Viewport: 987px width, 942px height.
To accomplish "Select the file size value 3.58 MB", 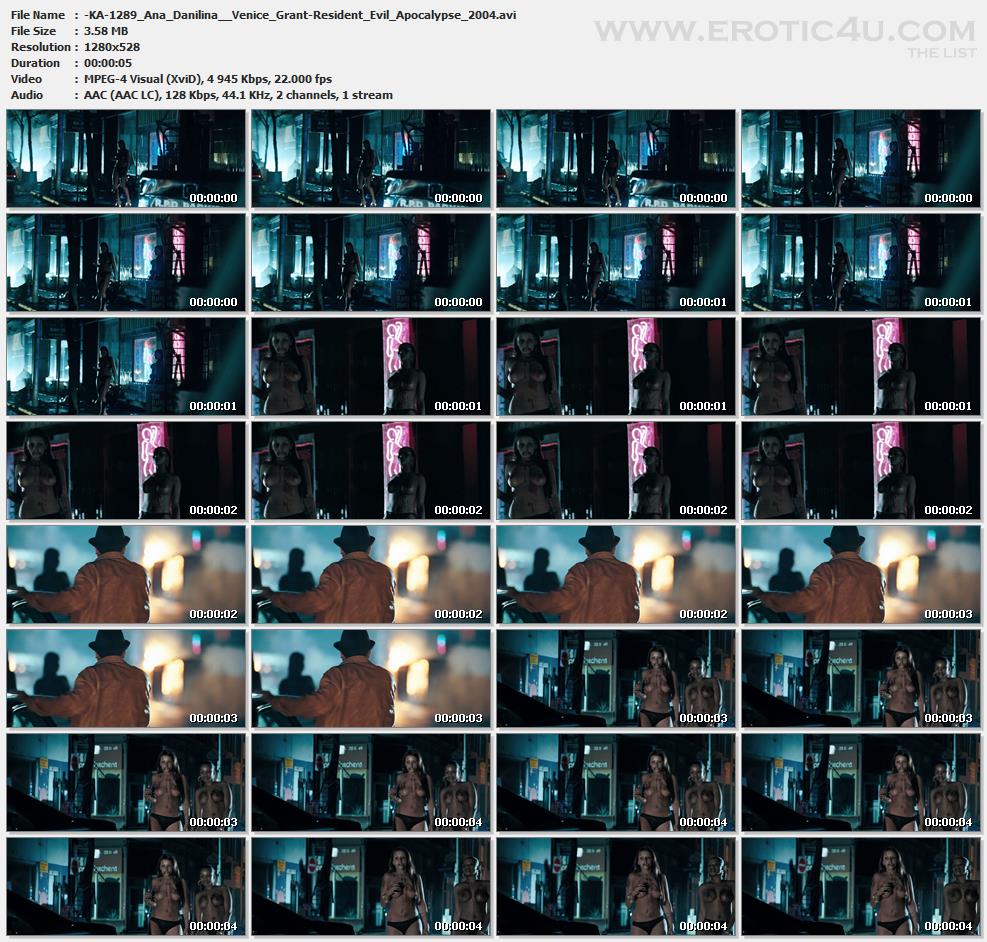I will coord(106,31).
